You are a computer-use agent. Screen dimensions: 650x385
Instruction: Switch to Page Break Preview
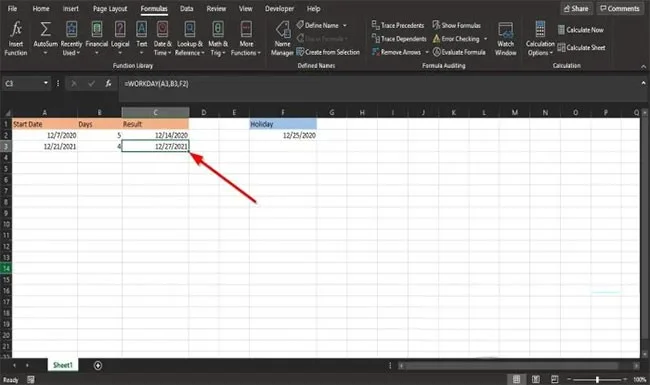tap(555, 379)
